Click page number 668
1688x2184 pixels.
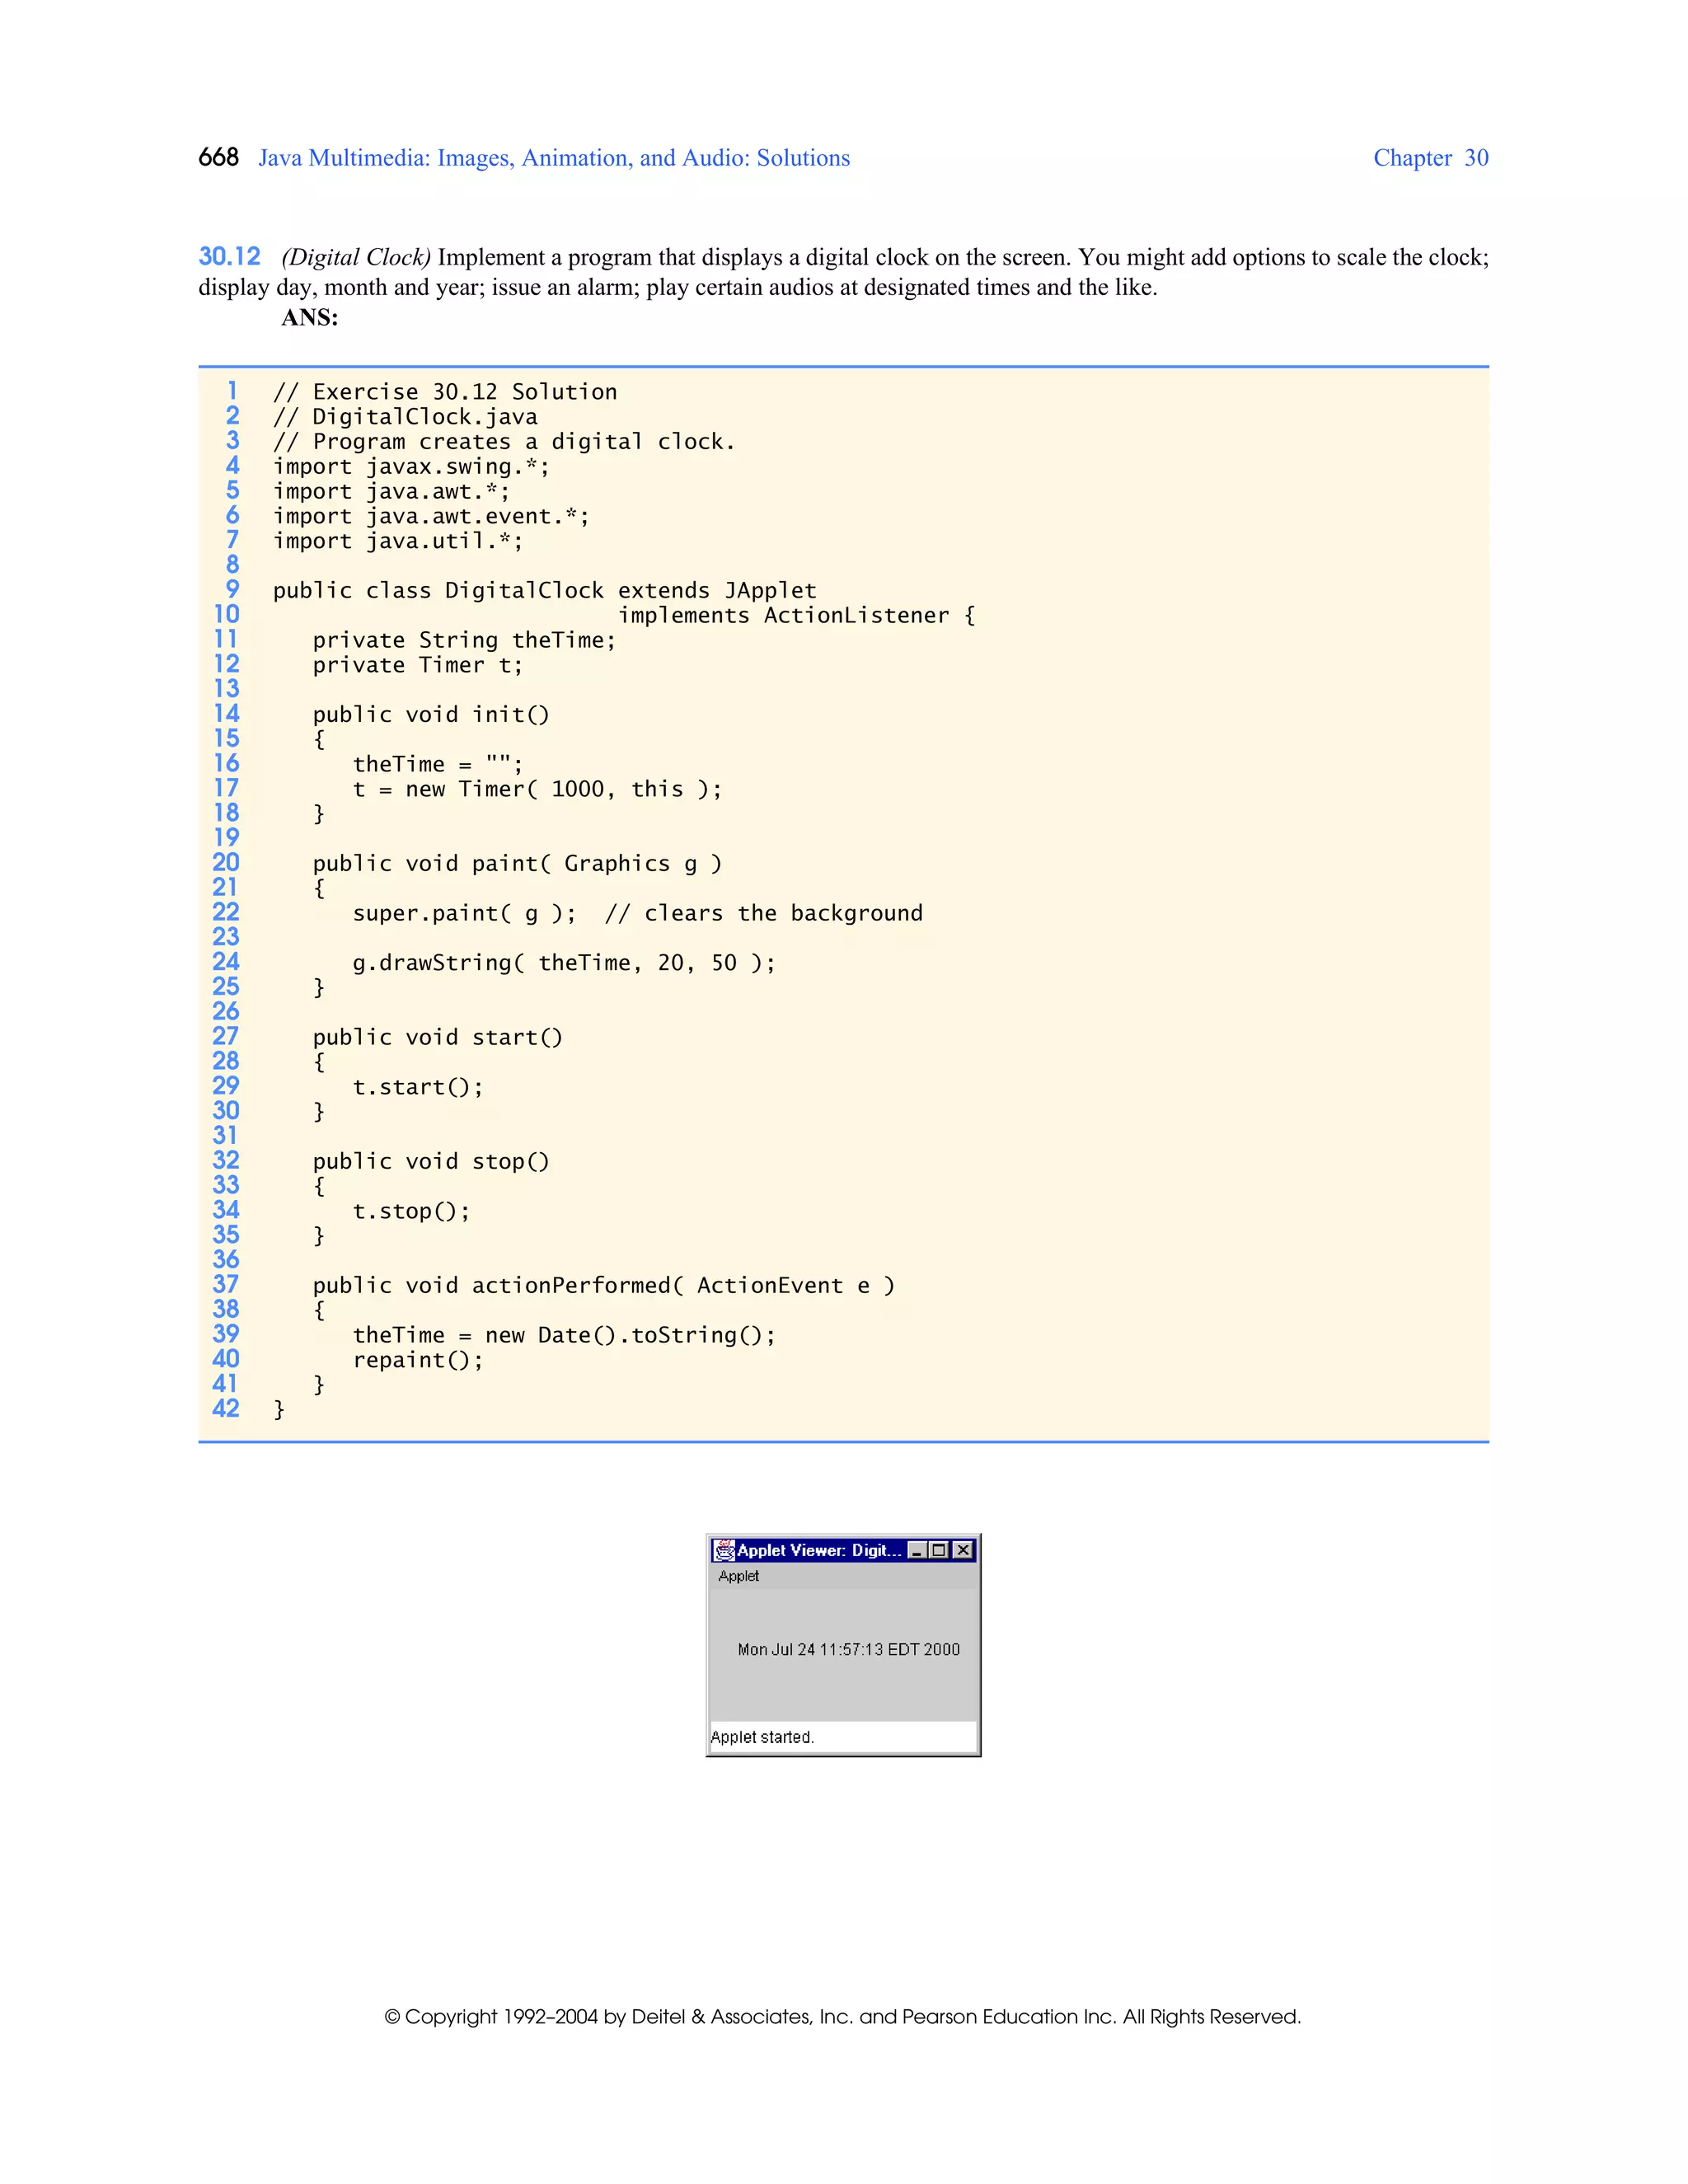(x=218, y=158)
